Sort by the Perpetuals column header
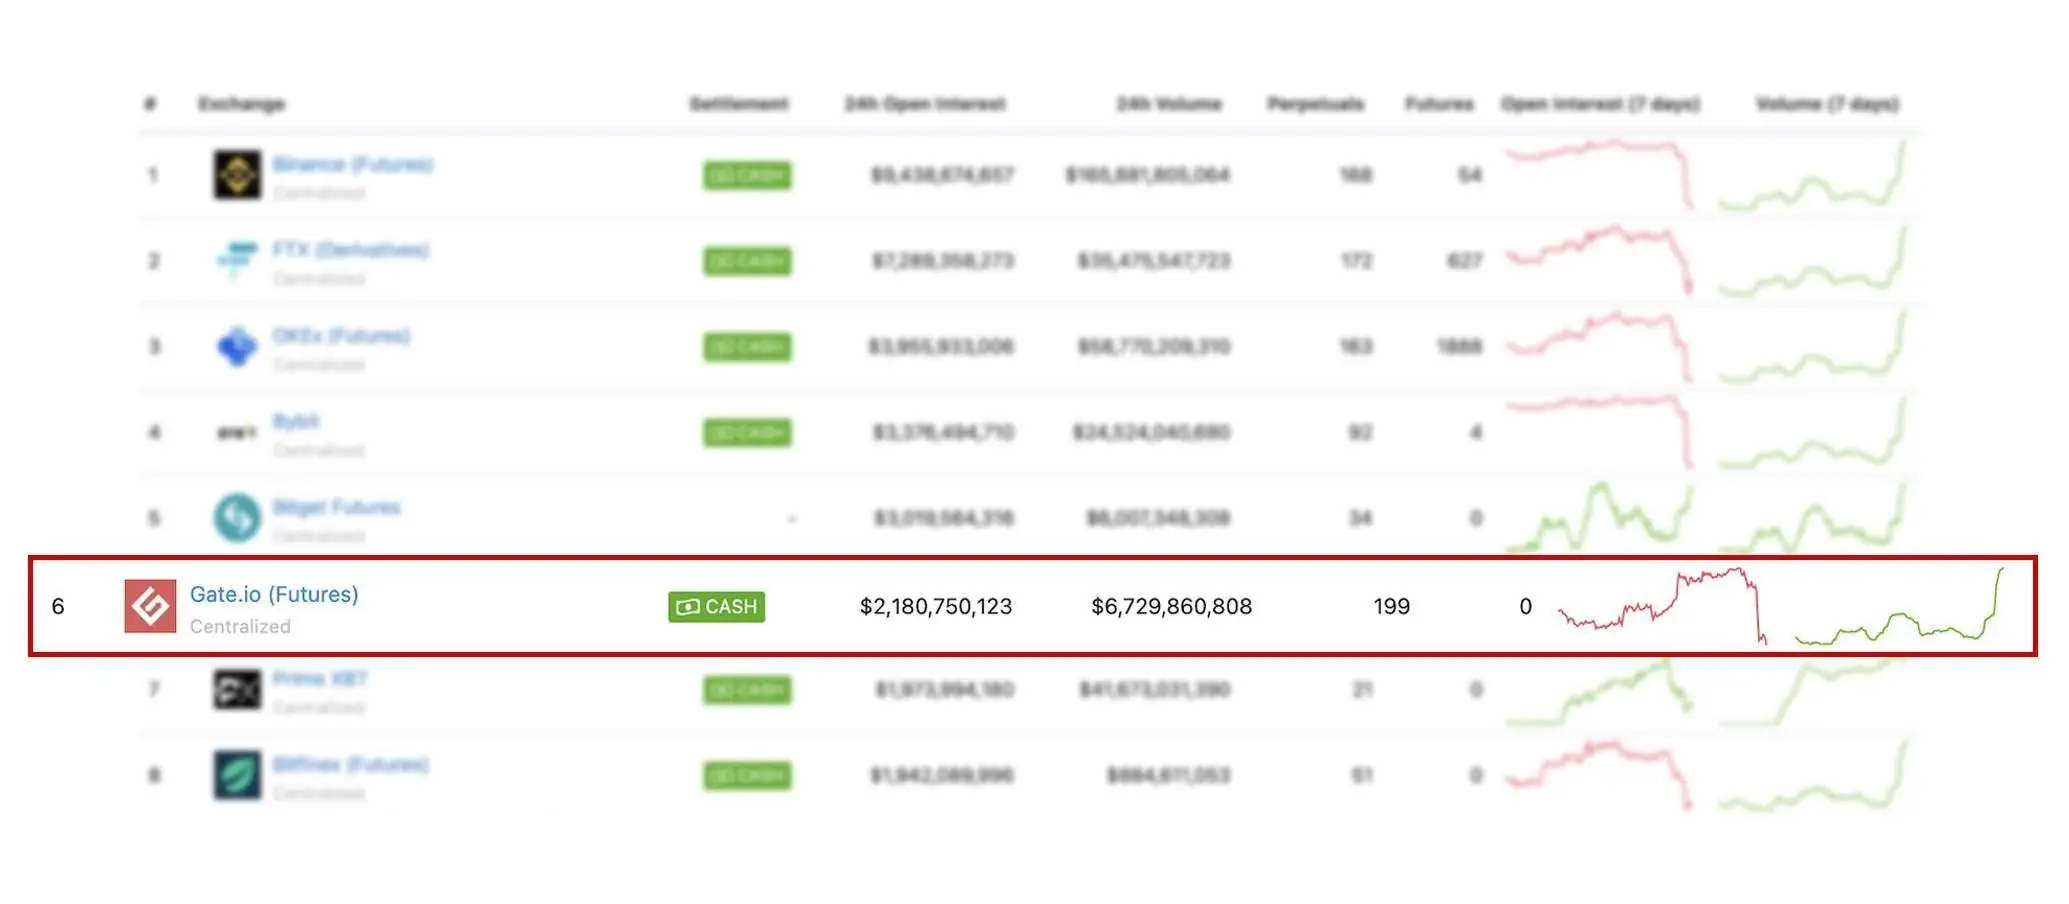 tap(1315, 104)
